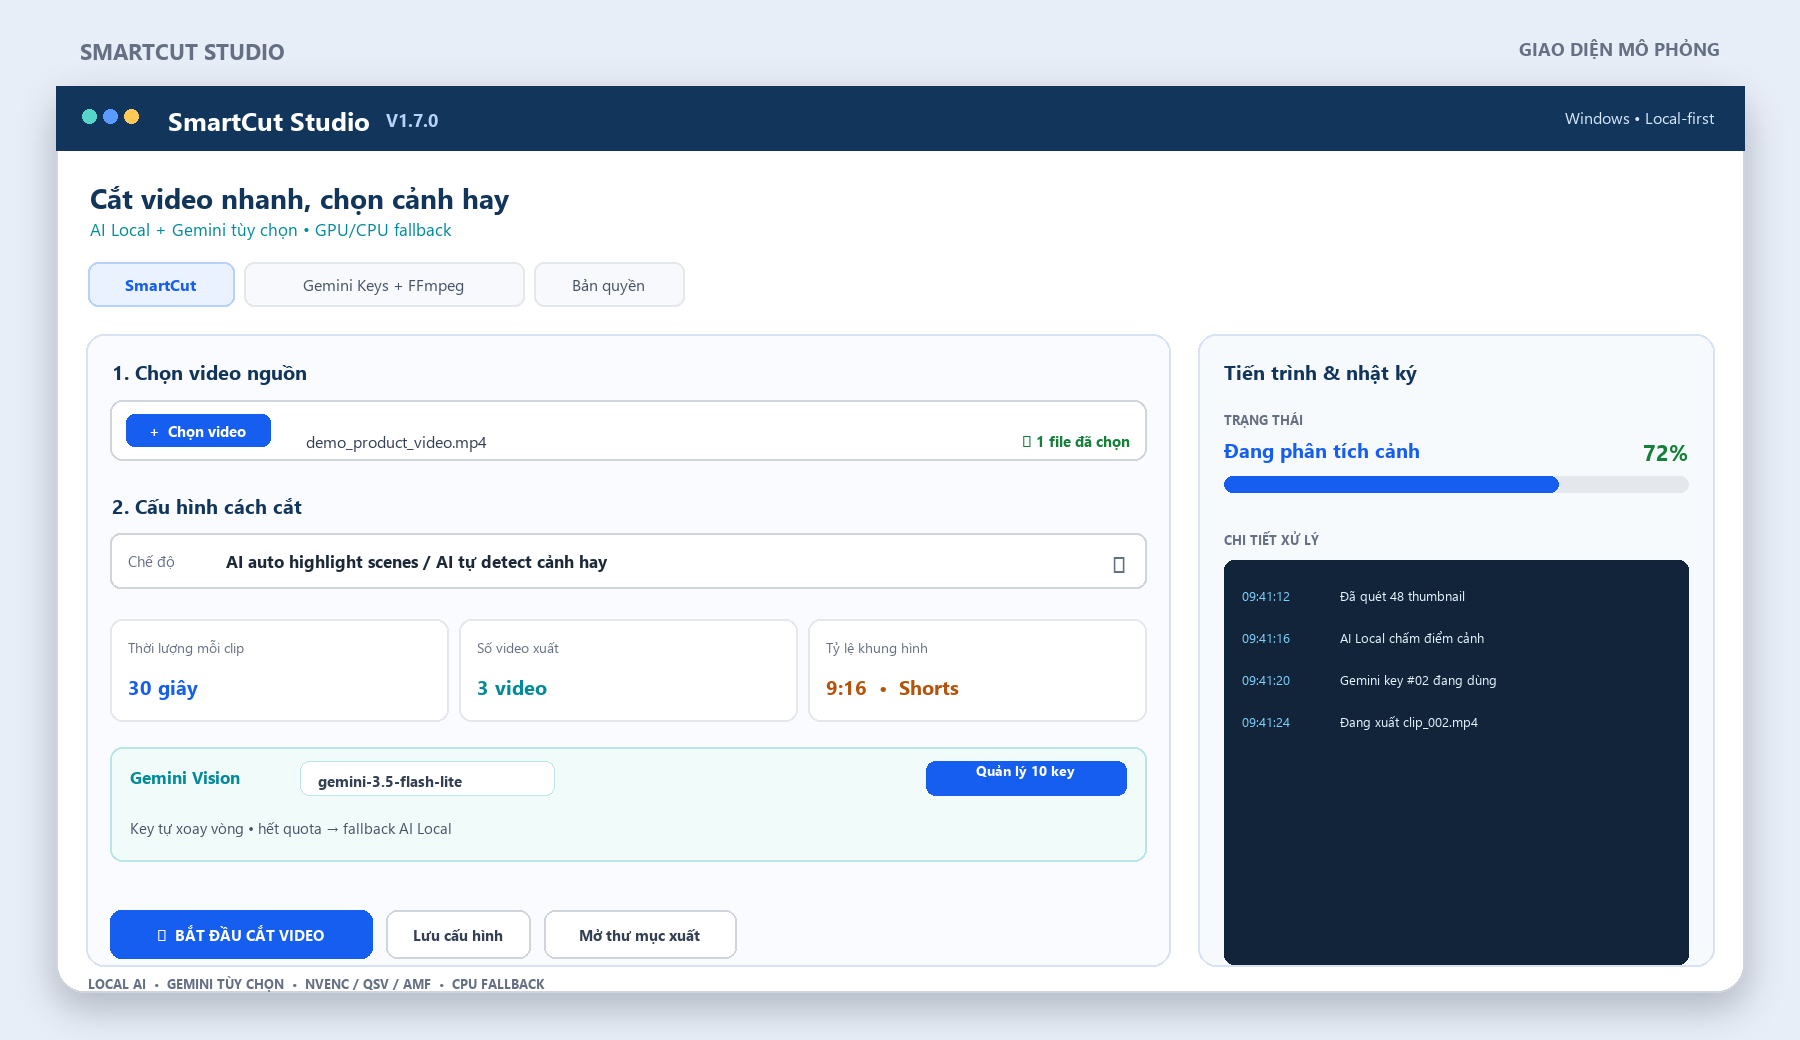Click the 'Gemini Vision' label

click(185, 778)
